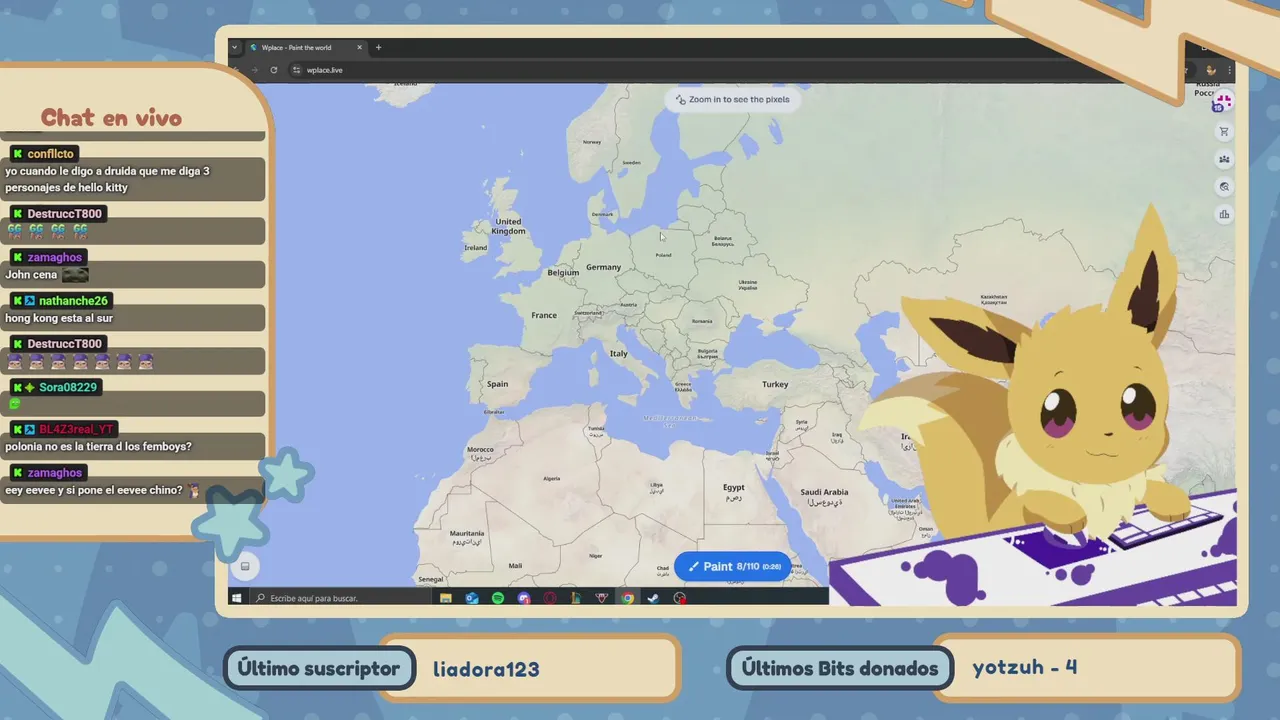Click the 'Poland' map label
Image resolution: width=1280 pixels, height=720 pixels.
663,255
